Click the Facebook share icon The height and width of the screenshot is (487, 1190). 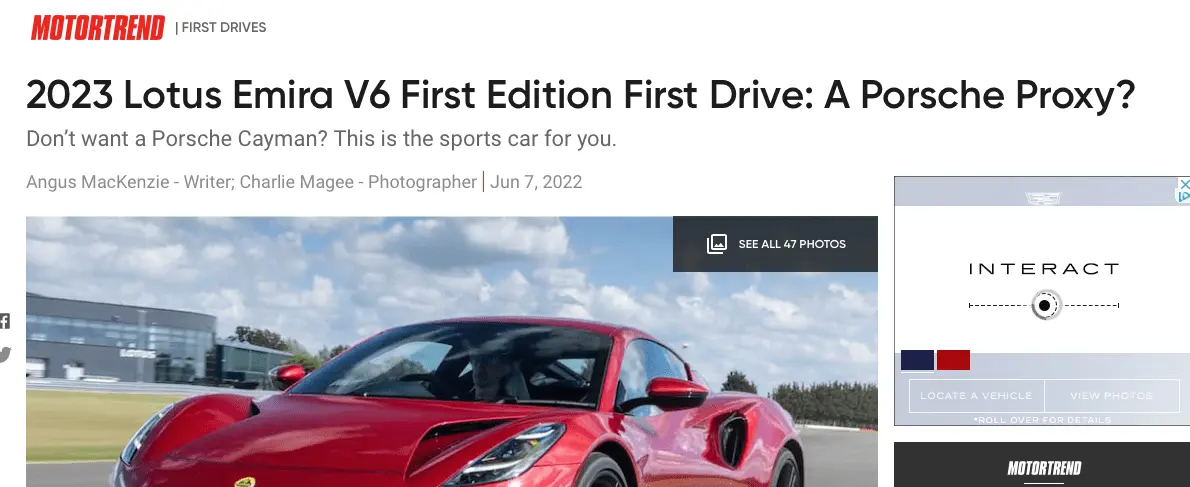coord(5,320)
